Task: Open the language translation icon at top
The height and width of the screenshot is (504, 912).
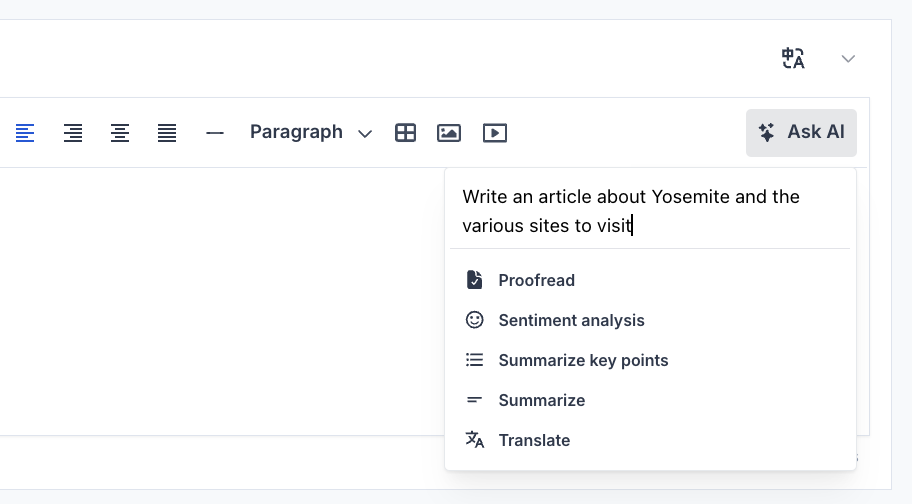Action: click(793, 59)
